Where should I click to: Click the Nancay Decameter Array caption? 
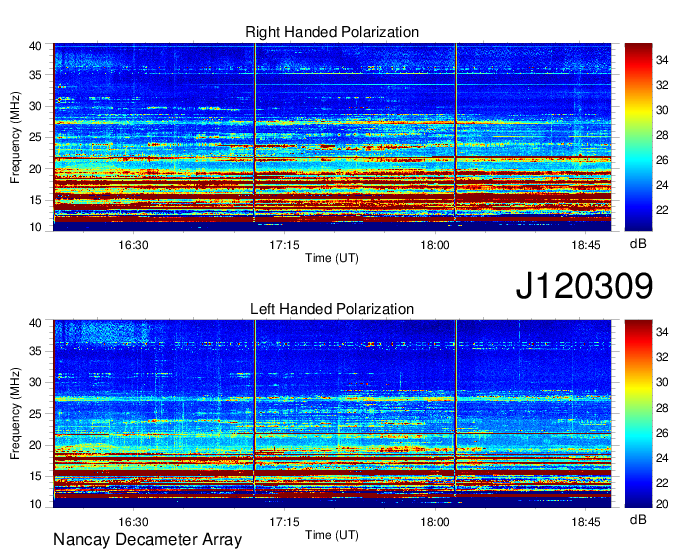pyautogui.click(x=147, y=539)
